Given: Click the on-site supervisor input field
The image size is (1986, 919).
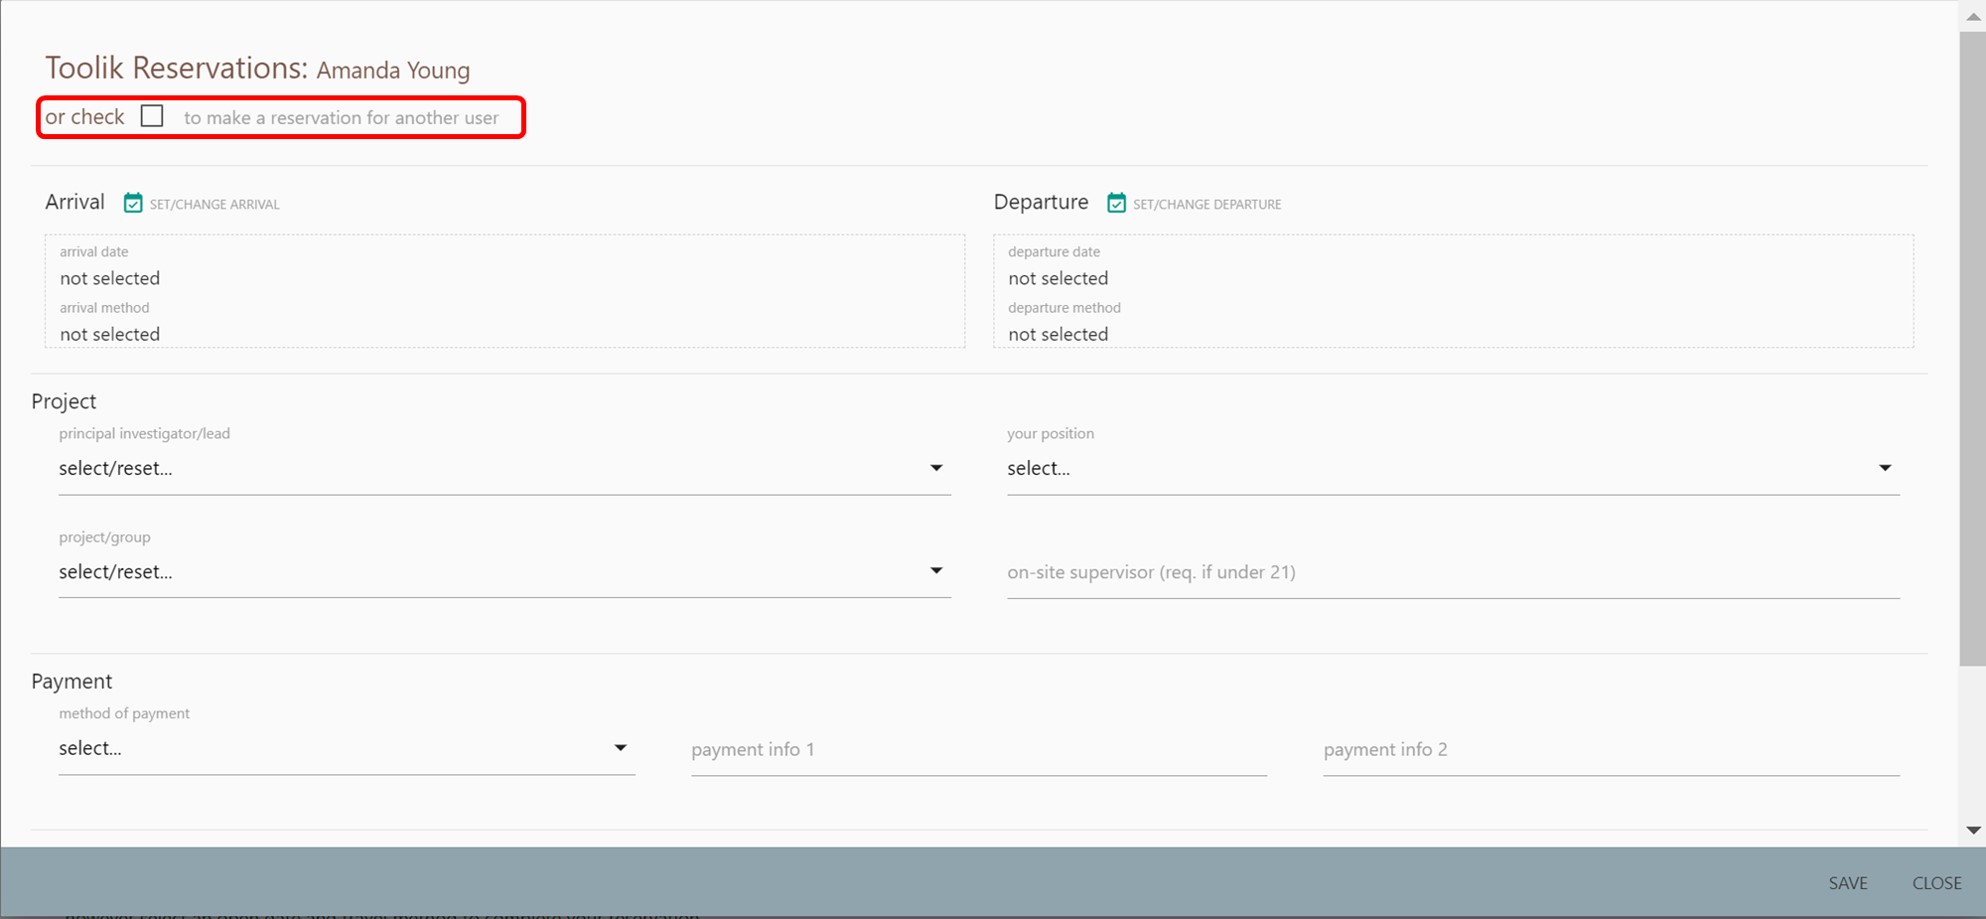Looking at the screenshot, I should tap(1452, 572).
